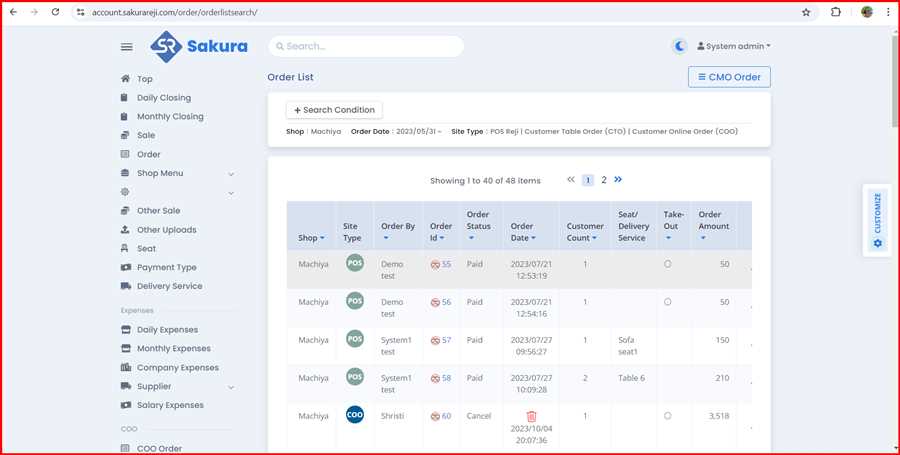Select the Take-Out circle for order 56

pos(667,302)
